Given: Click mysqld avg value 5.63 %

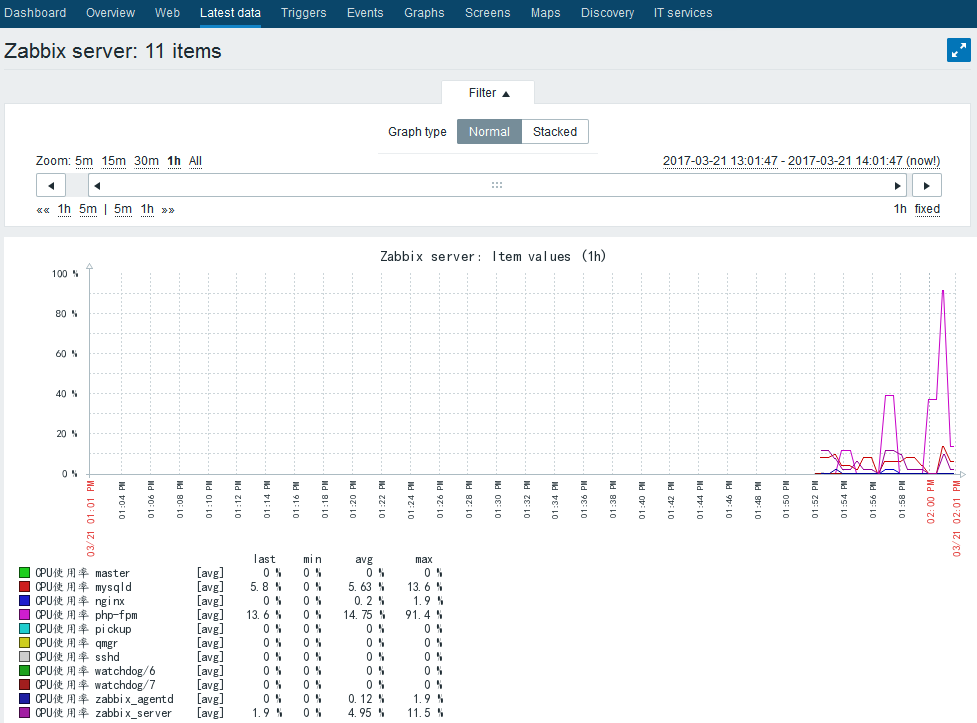Looking at the screenshot, I should (x=366, y=587).
